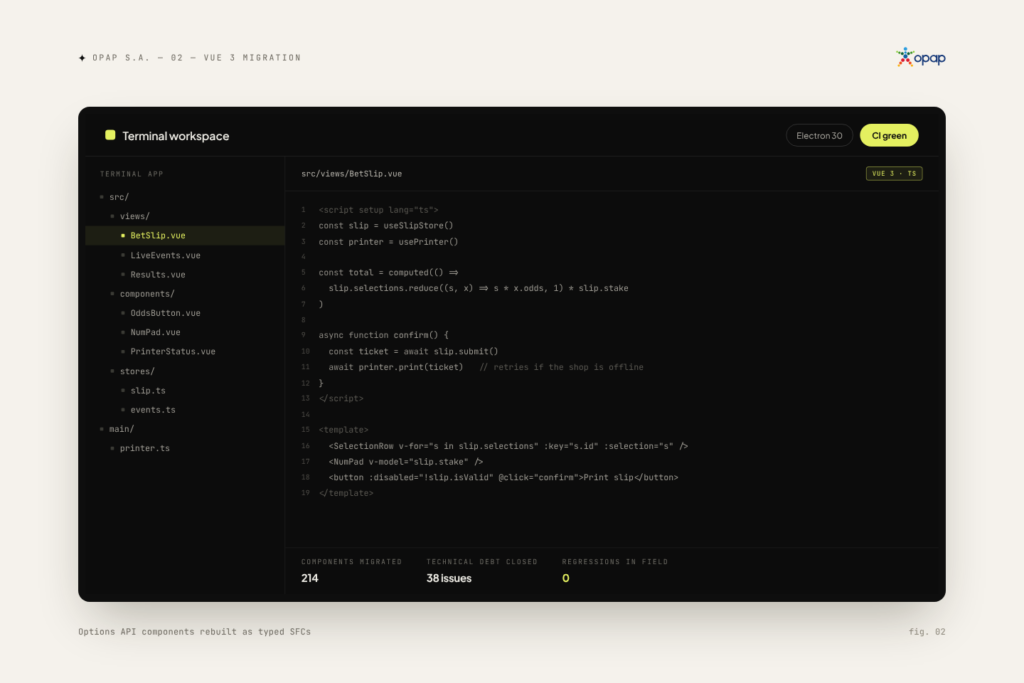Image resolution: width=1024 pixels, height=683 pixels.
Task: Click the Terminal workspace title
Action: [x=176, y=136]
